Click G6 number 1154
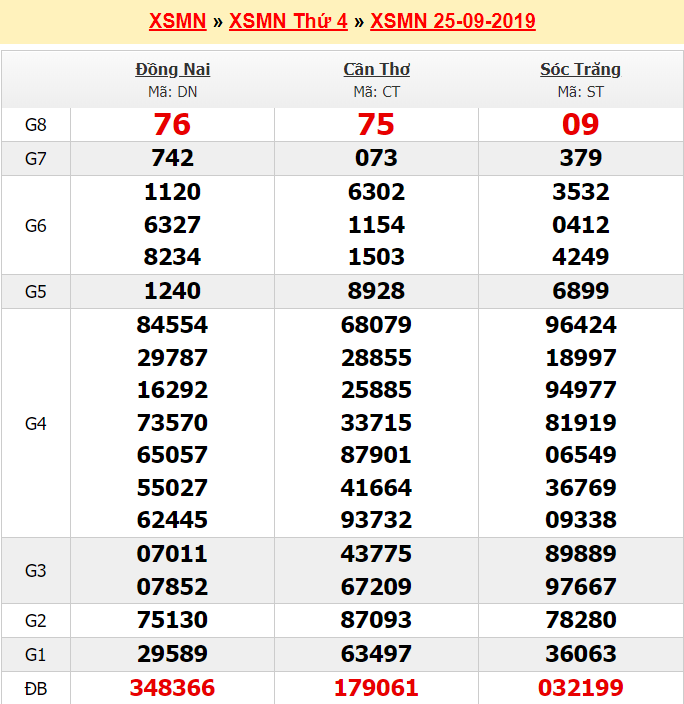Image resolution: width=684 pixels, height=704 pixels. [x=376, y=225]
